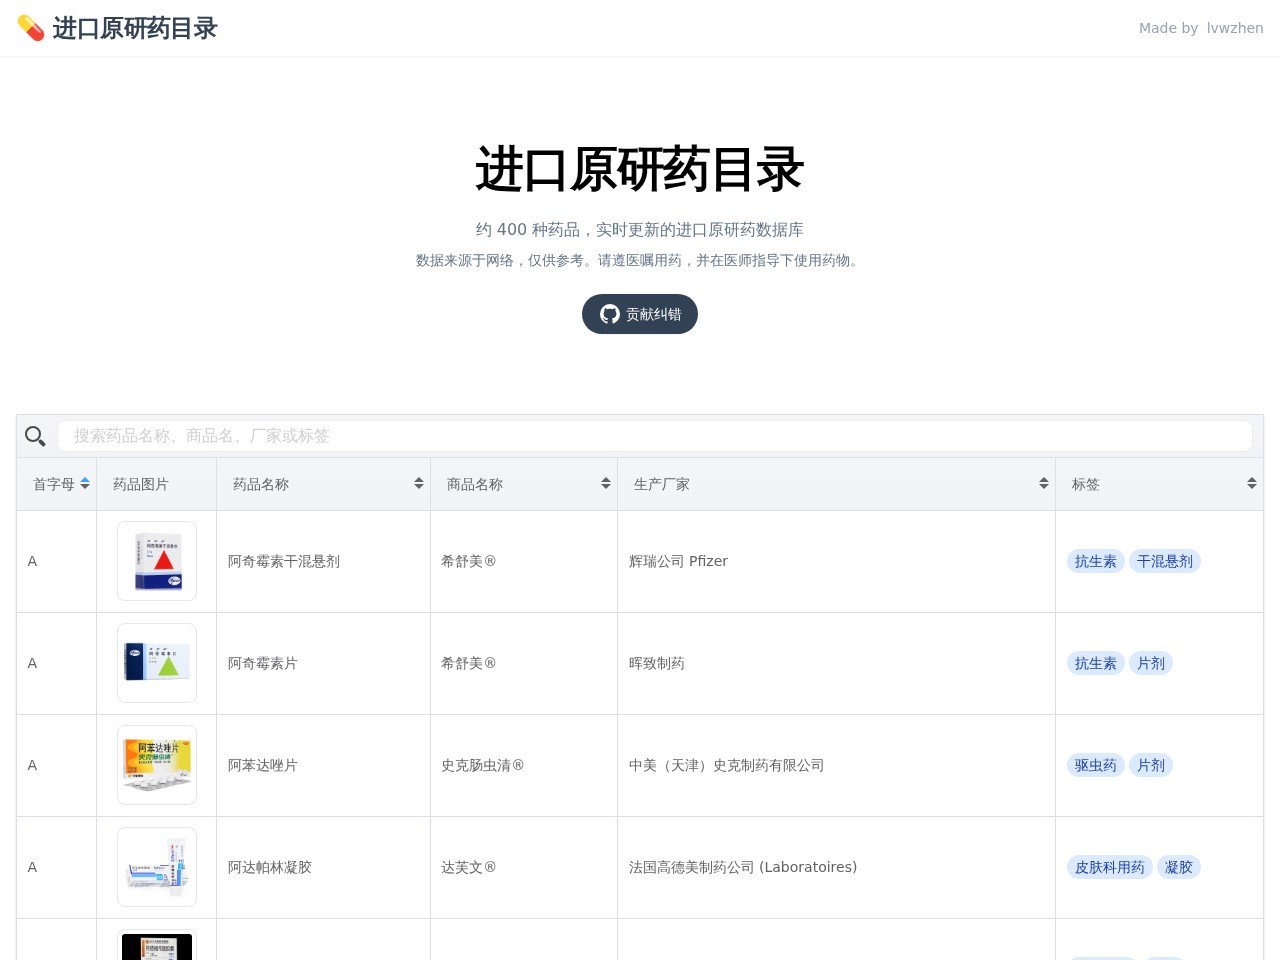This screenshot has height=960, width=1280.
Task: Sort by 标签 column arrow
Action: 1252,484
